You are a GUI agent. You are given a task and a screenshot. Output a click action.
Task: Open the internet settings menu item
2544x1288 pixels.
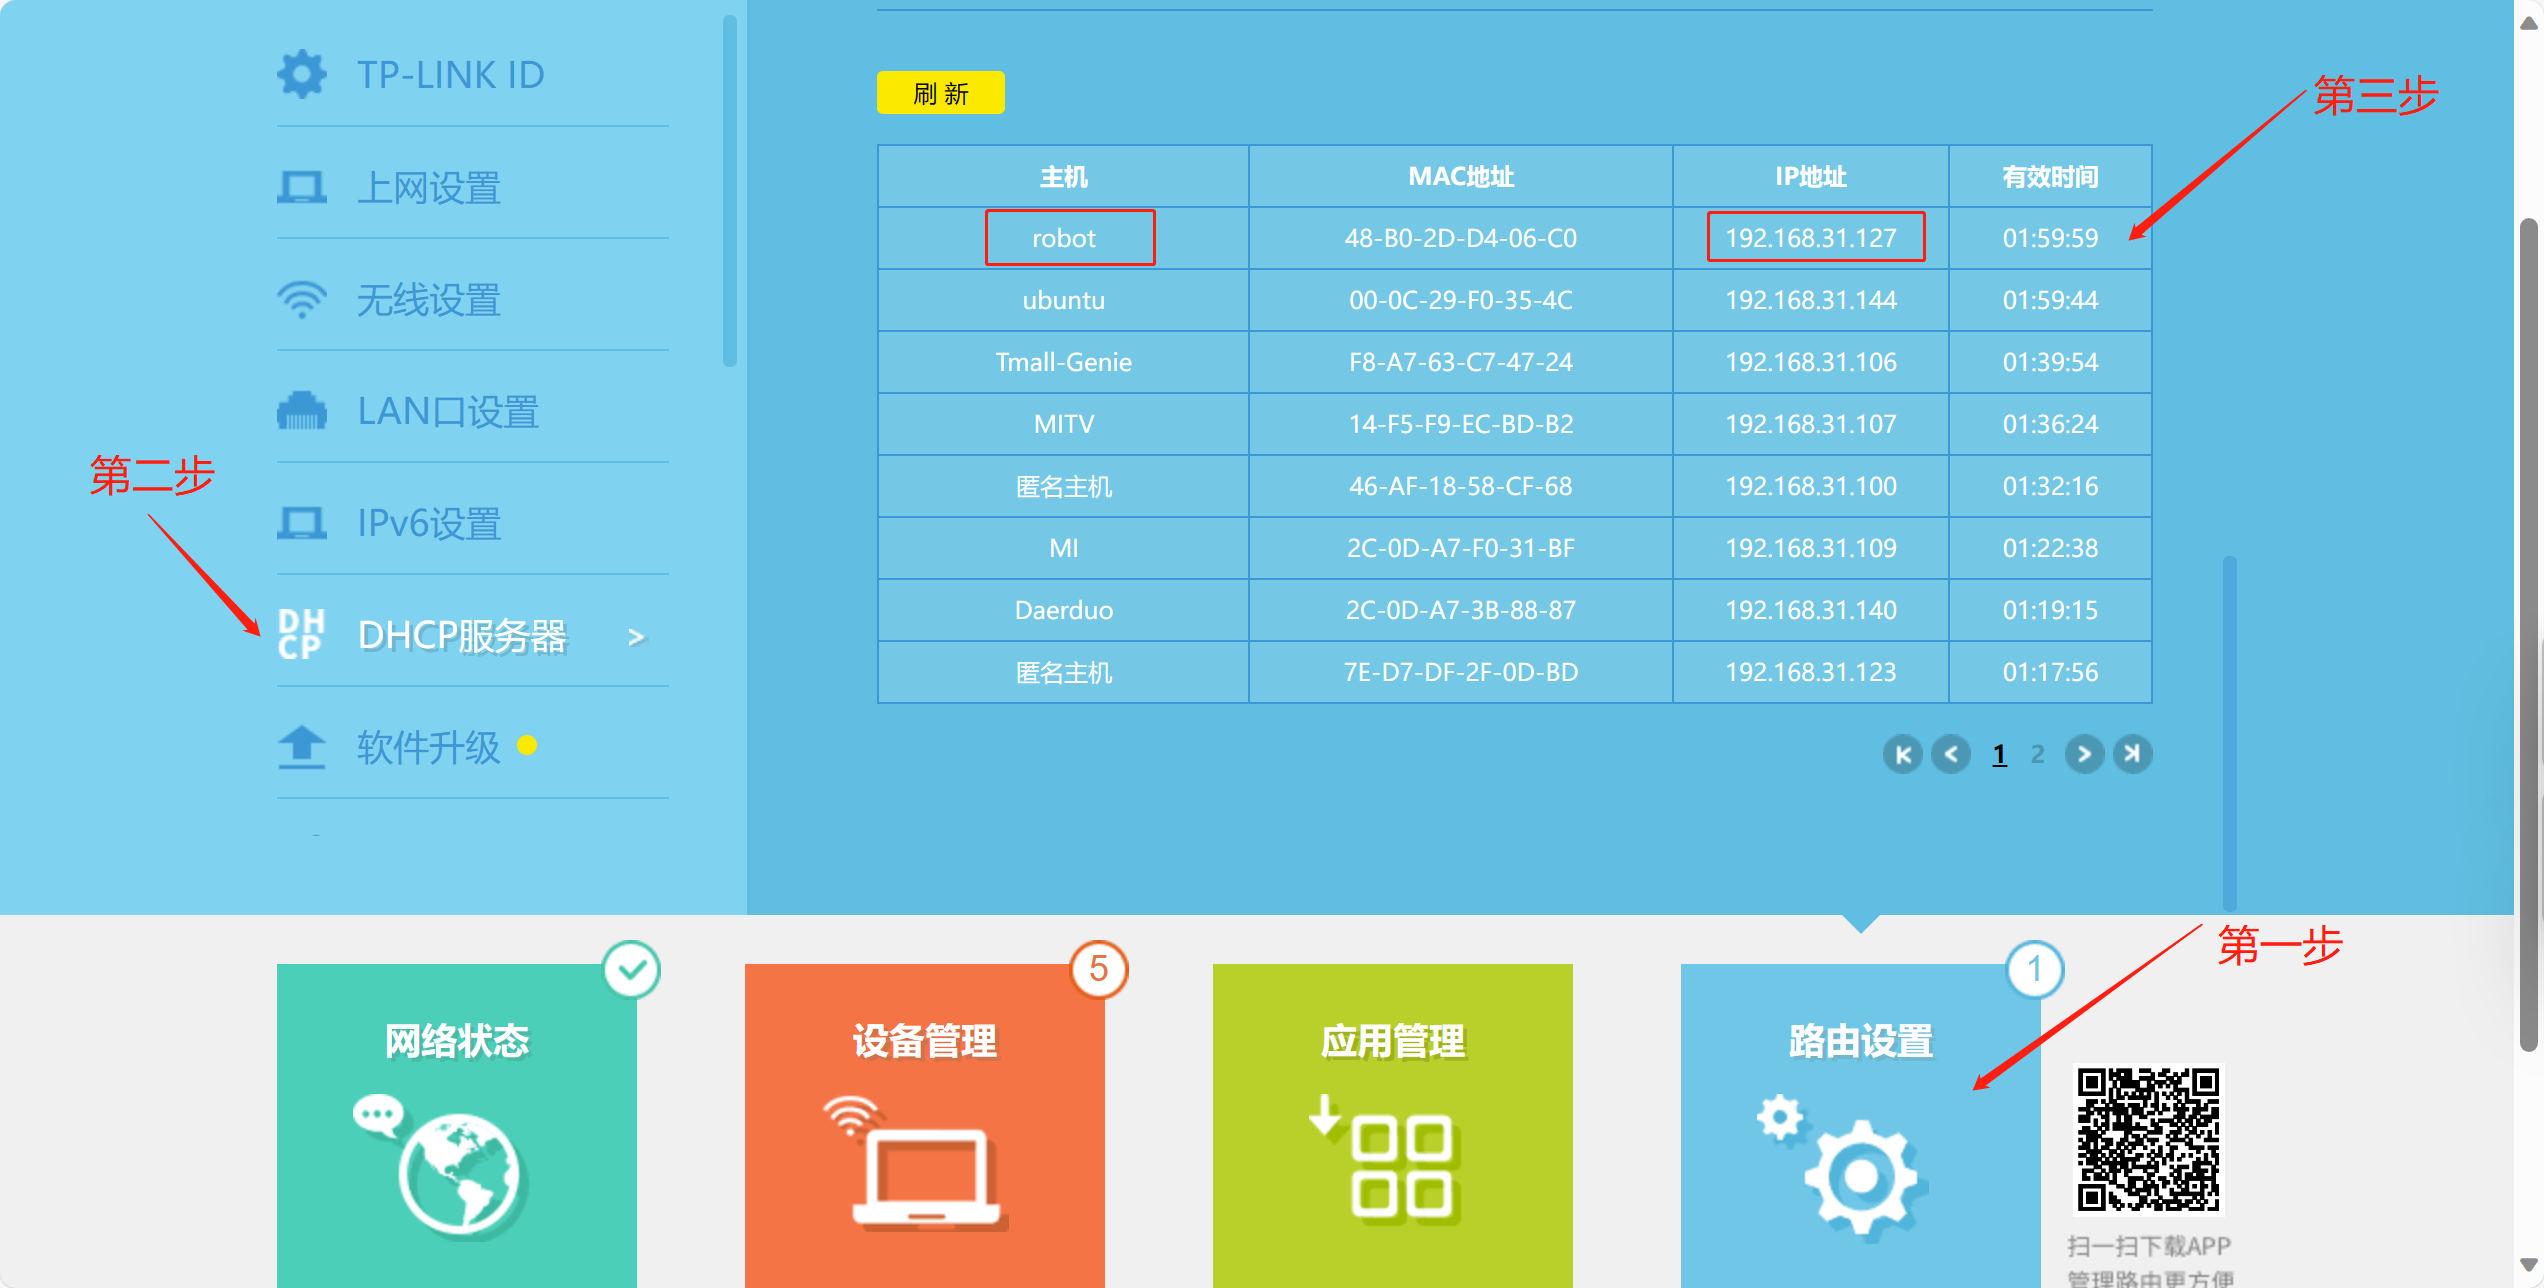point(429,188)
